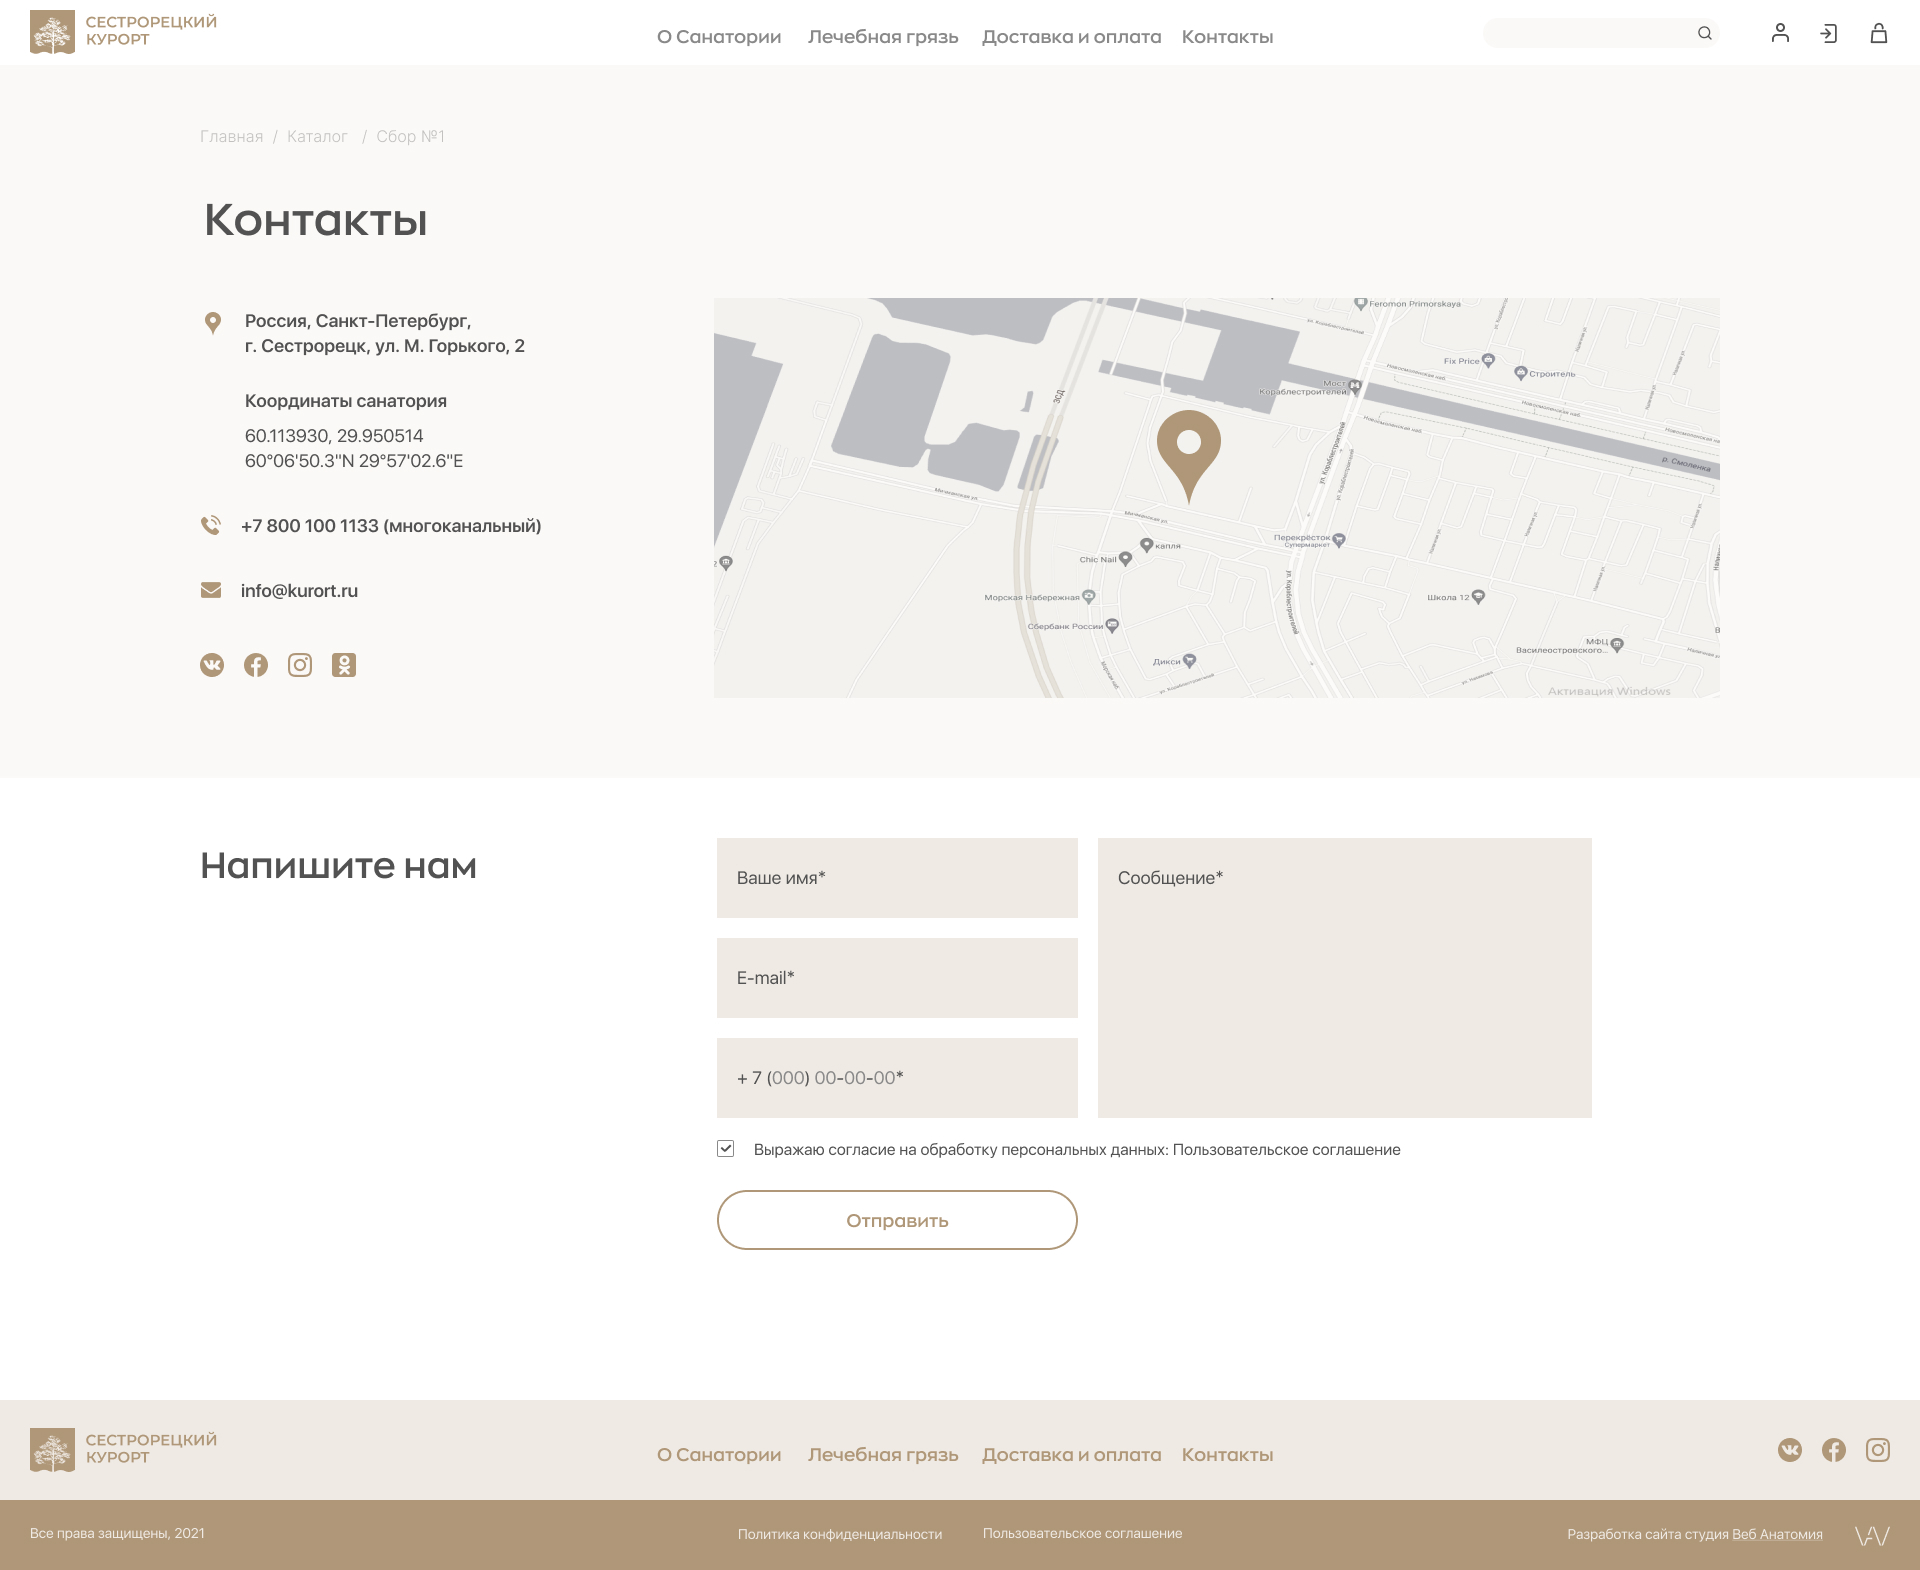Open Instagram icon in contacts section
The height and width of the screenshot is (1570, 1920).
(300, 665)
